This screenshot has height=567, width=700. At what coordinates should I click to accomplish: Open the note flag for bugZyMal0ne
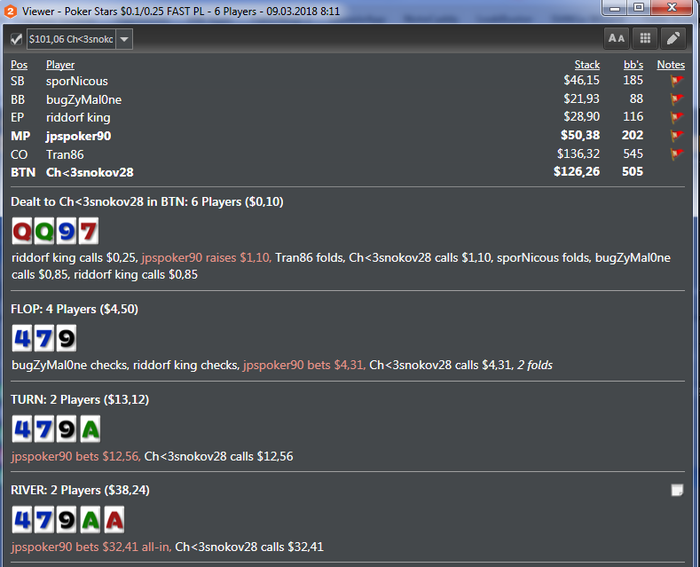coord(677,99)
